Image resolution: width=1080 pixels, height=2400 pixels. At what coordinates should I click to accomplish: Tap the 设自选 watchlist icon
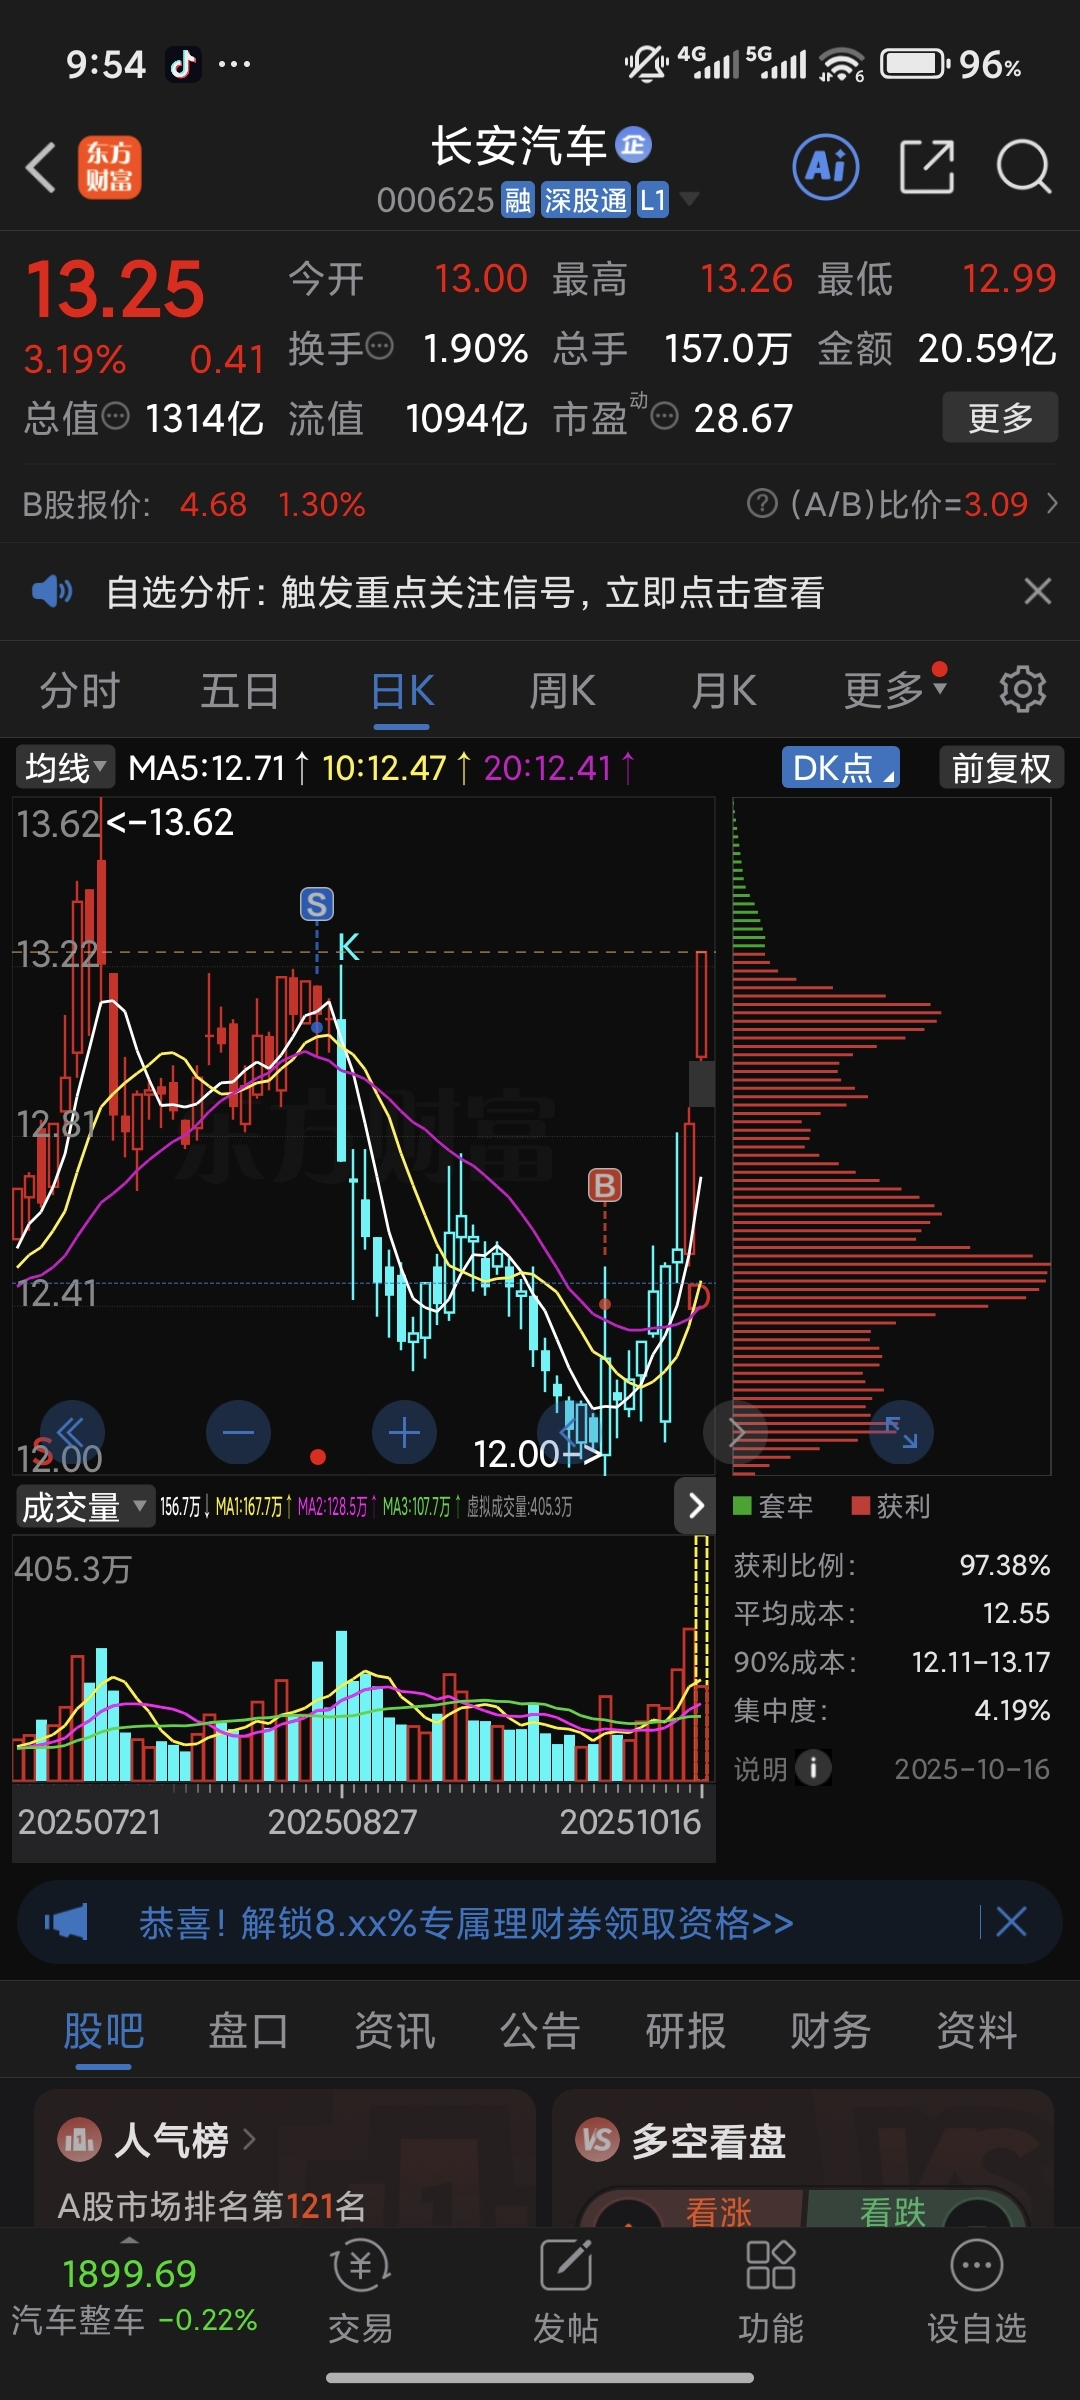977,2266
